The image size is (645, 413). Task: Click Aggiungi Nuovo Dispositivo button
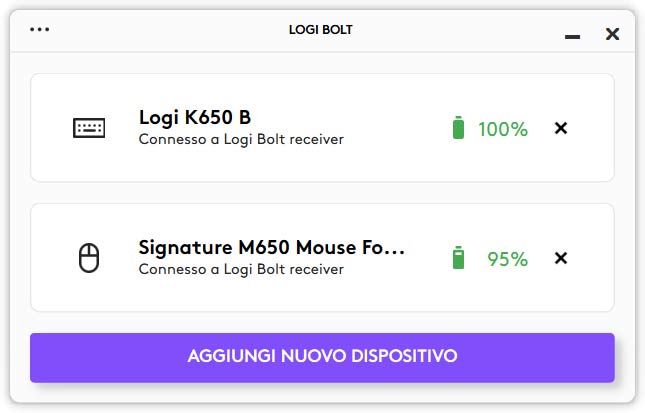(x=322, y=357)
